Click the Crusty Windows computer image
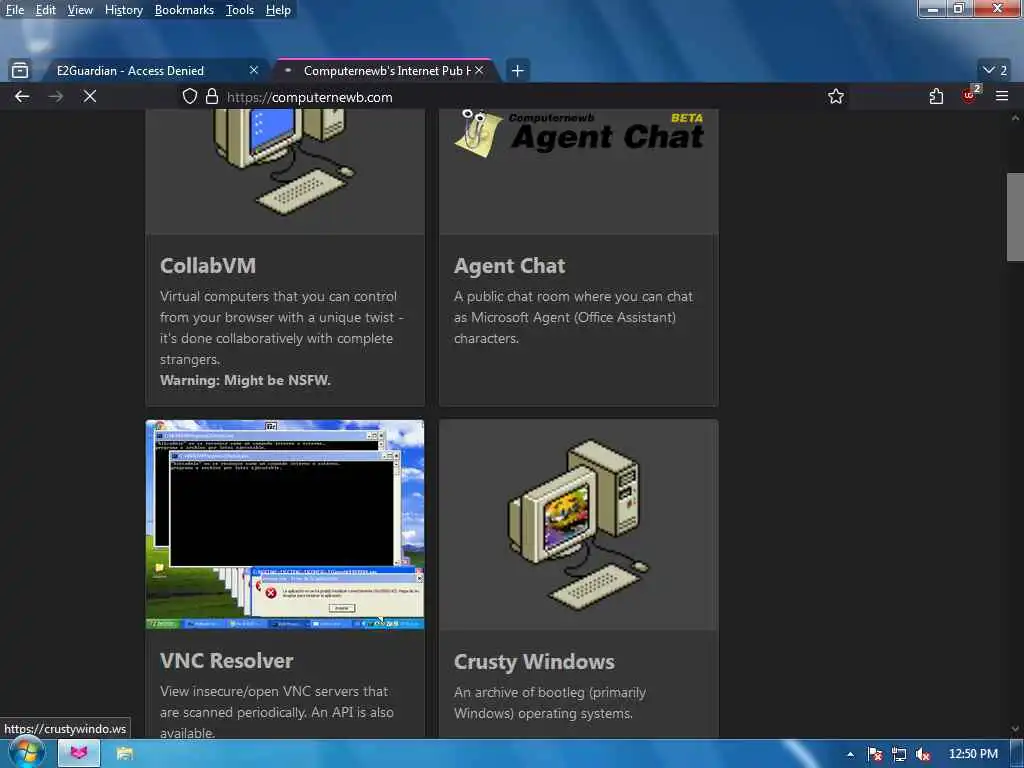 pyautogui.click(x=579, y=524)
